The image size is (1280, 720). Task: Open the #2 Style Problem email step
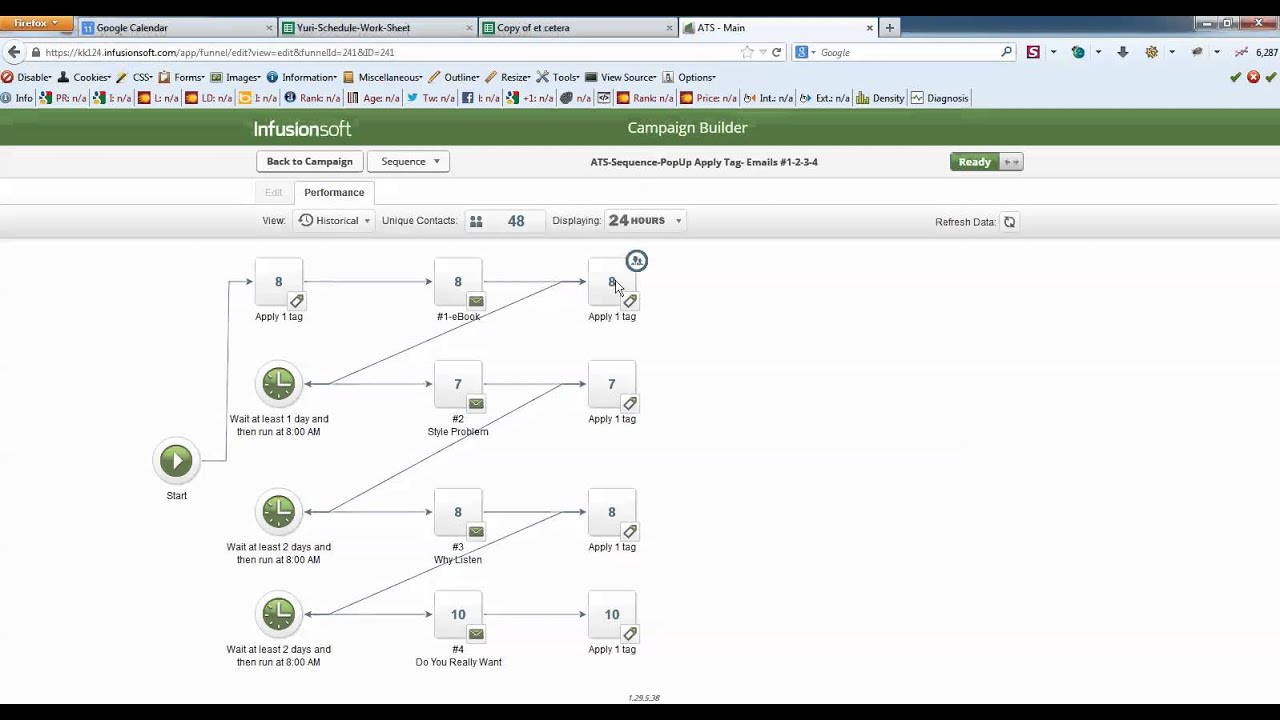[458, 385]
